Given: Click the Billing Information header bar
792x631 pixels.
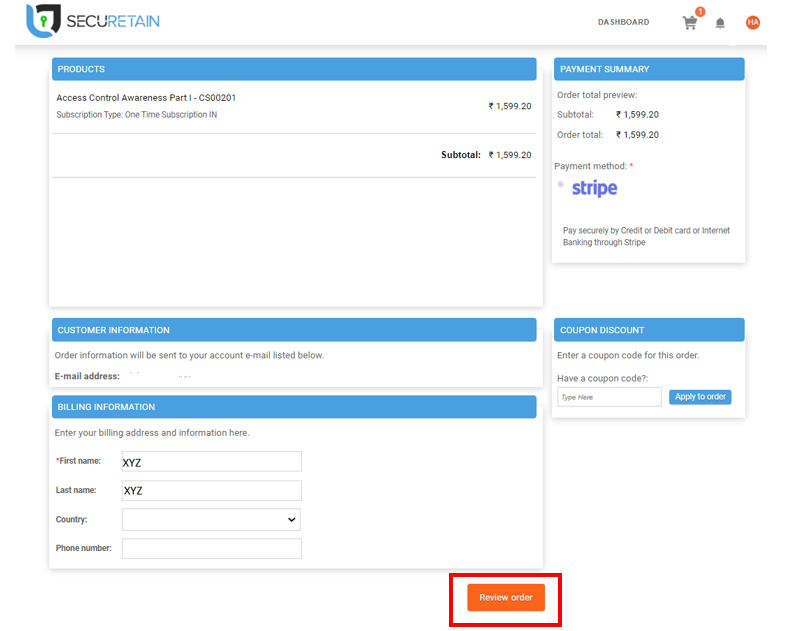Looking at the screenshot, I should 294,407.
